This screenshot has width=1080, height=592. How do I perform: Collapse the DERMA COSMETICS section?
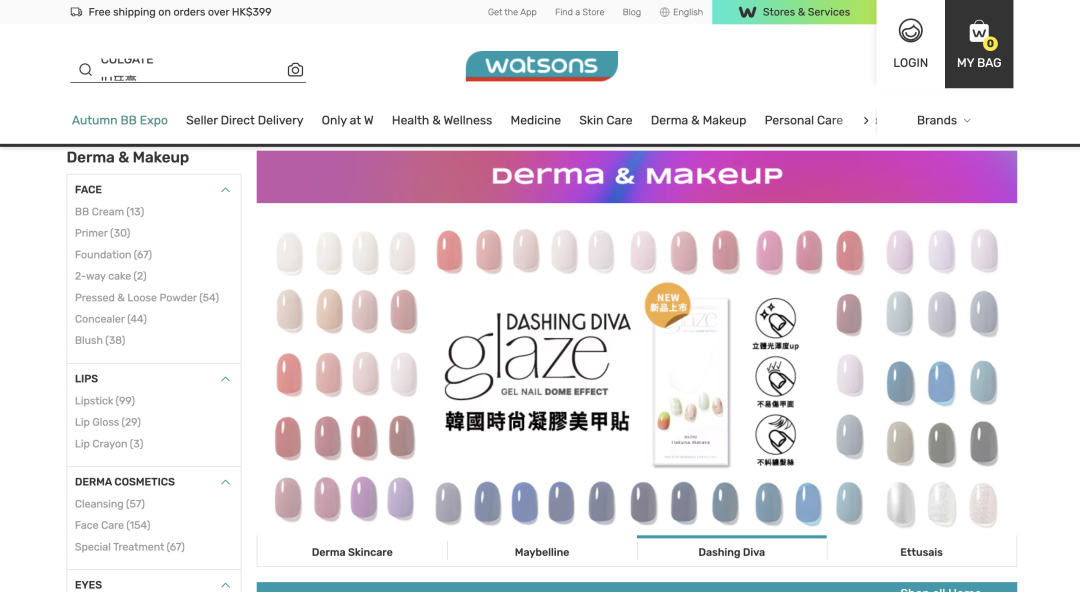225,482
